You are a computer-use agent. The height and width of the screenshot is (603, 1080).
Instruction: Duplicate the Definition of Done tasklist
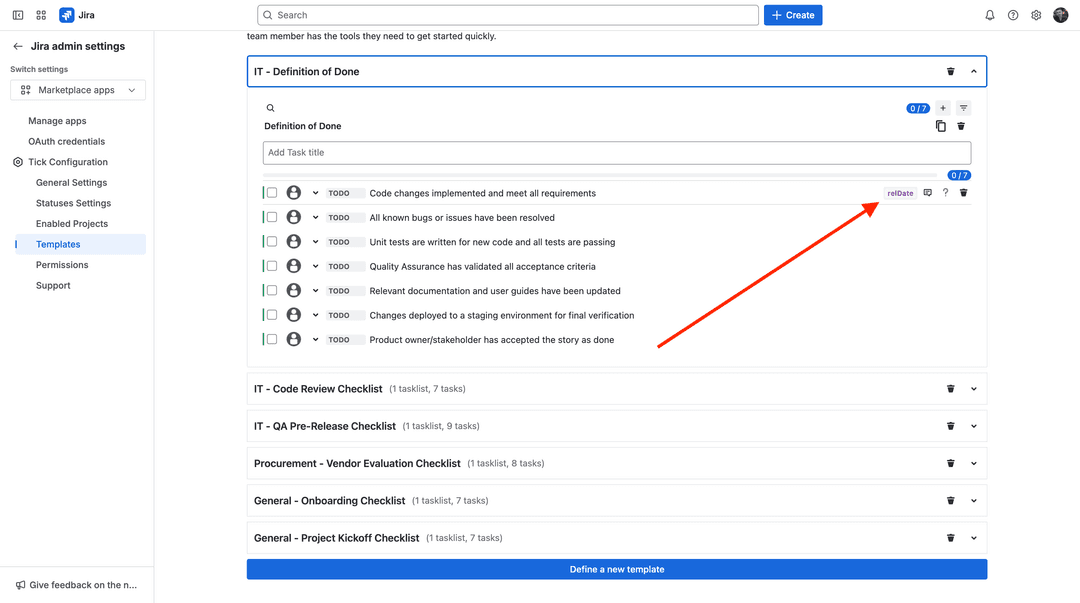[x=941, y=126]
